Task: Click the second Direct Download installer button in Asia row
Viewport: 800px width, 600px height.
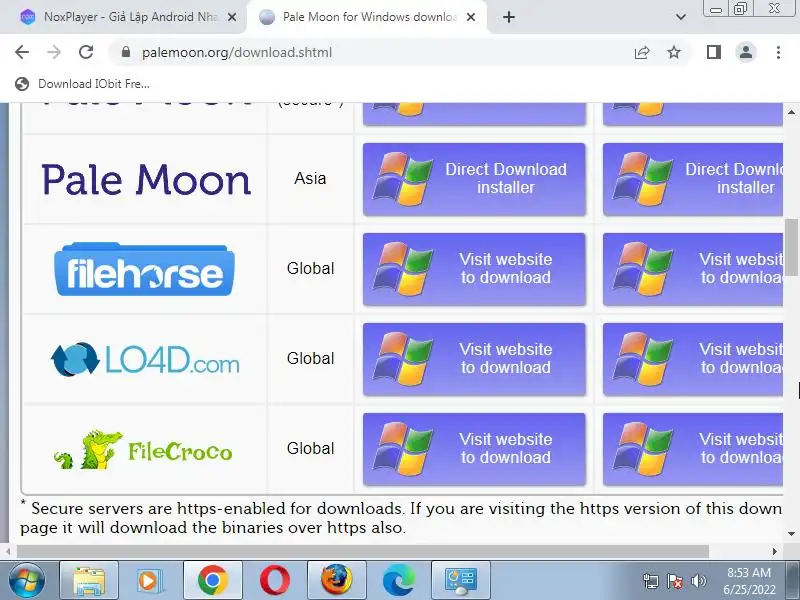Action: click(x=693, y=179)
